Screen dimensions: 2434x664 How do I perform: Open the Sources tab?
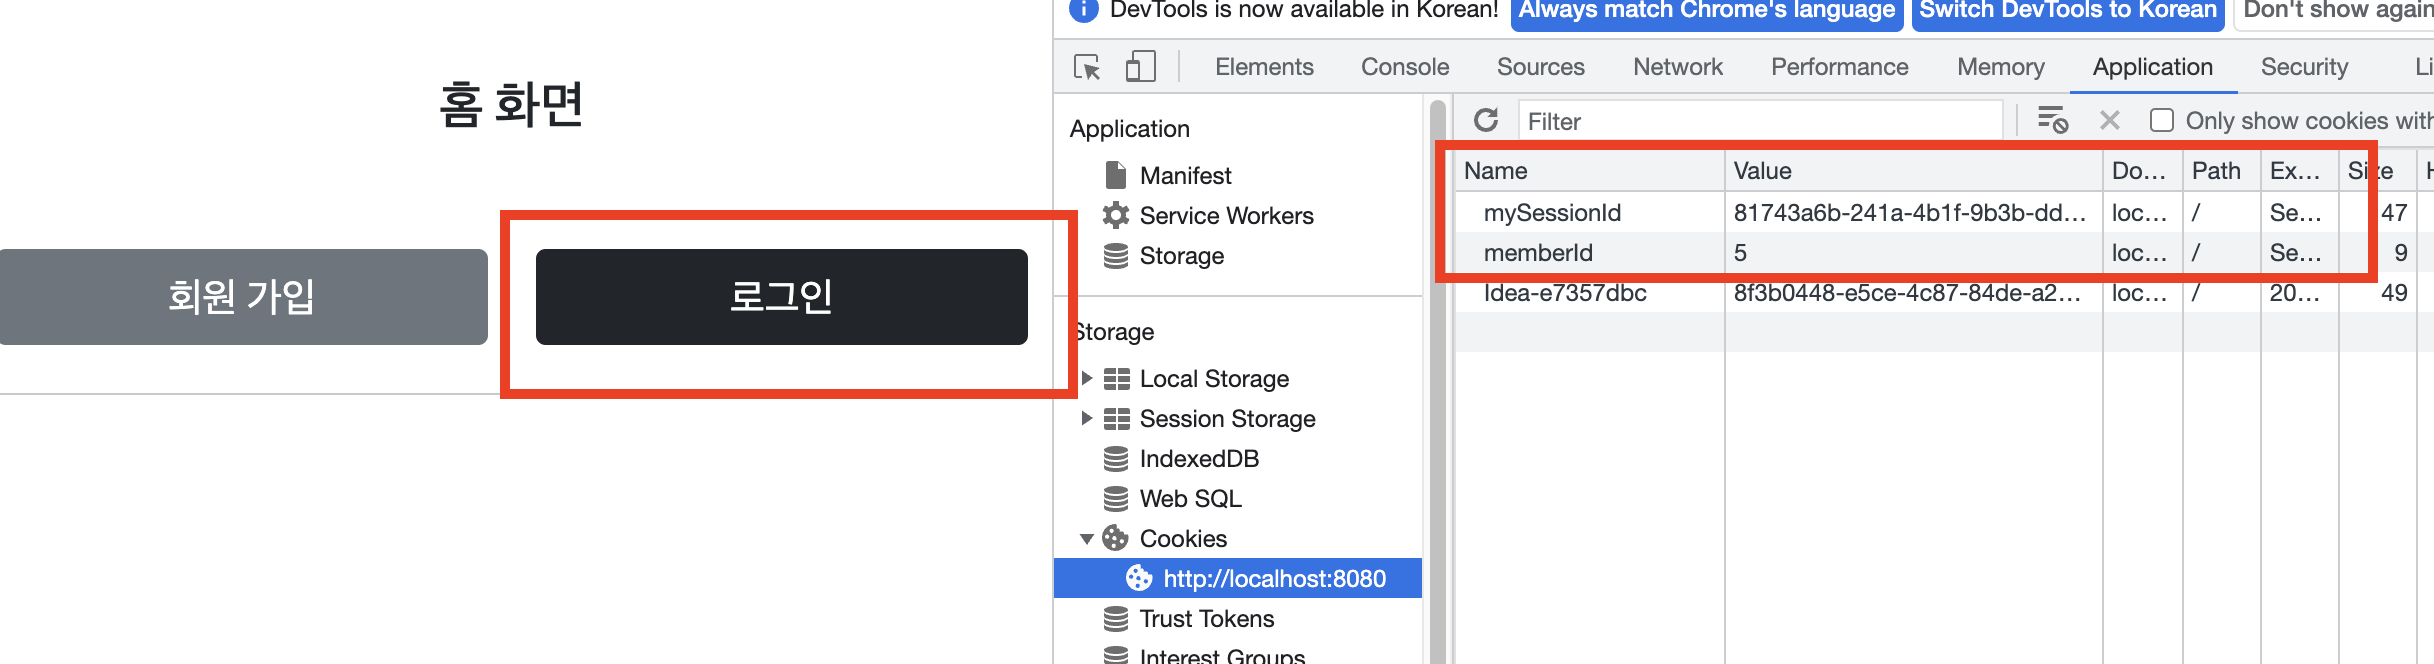pyautogui.click(x=1541, y=67)
